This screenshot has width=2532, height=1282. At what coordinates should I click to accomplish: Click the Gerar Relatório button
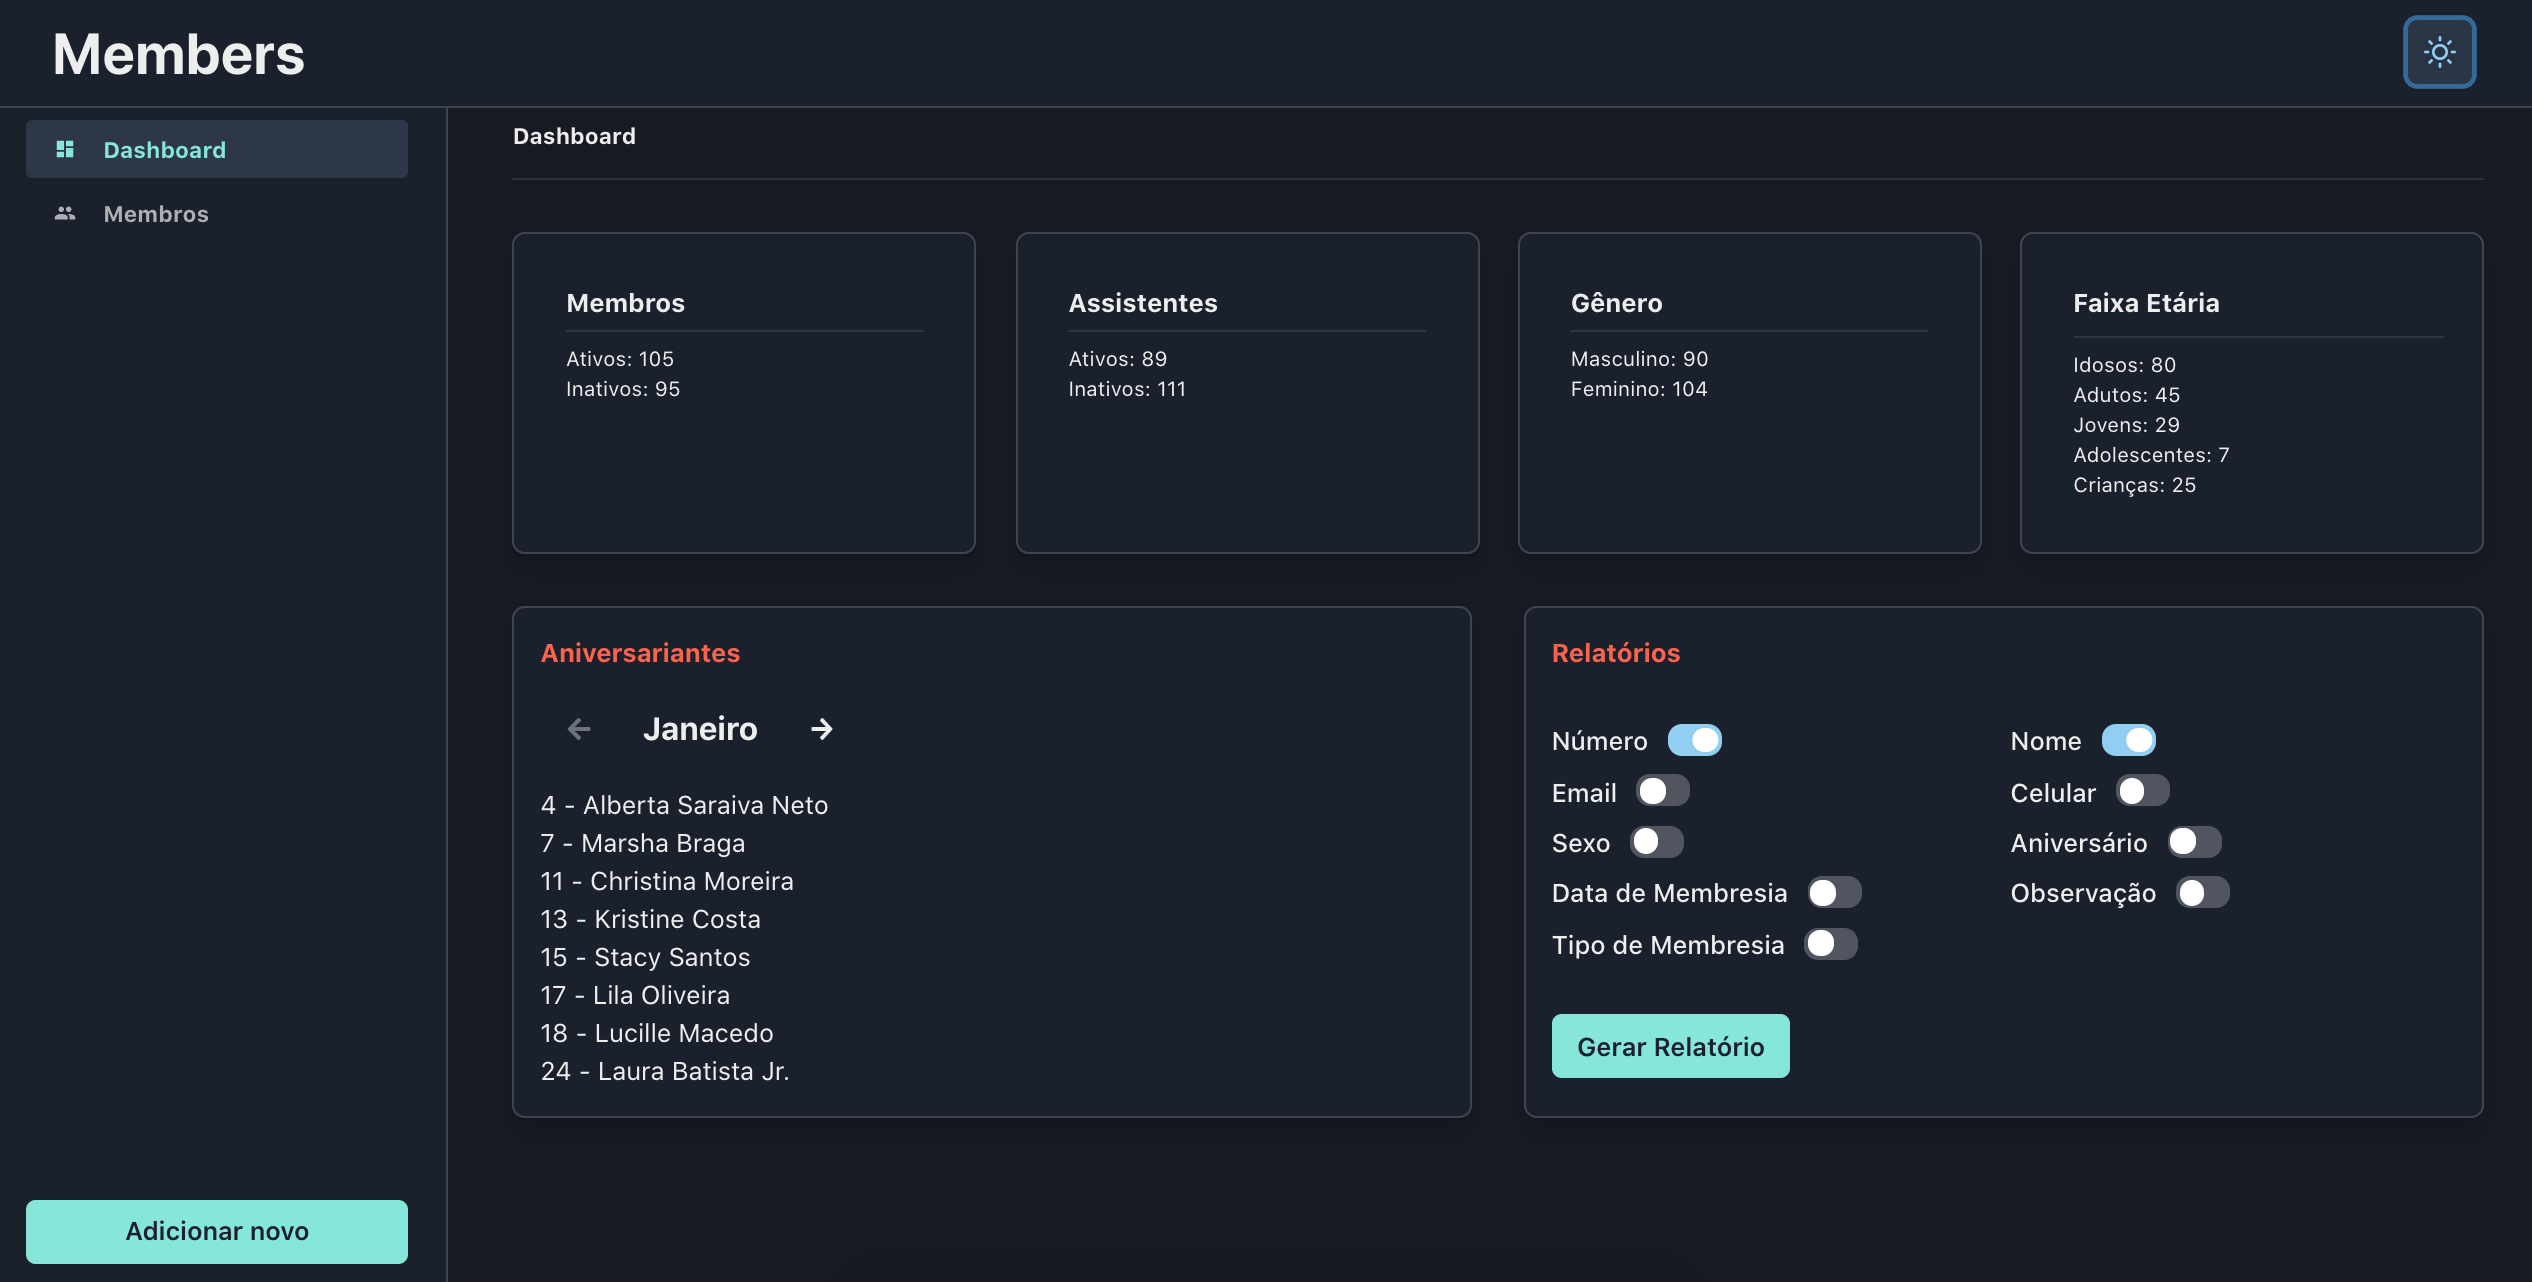click(1670, 1046)
